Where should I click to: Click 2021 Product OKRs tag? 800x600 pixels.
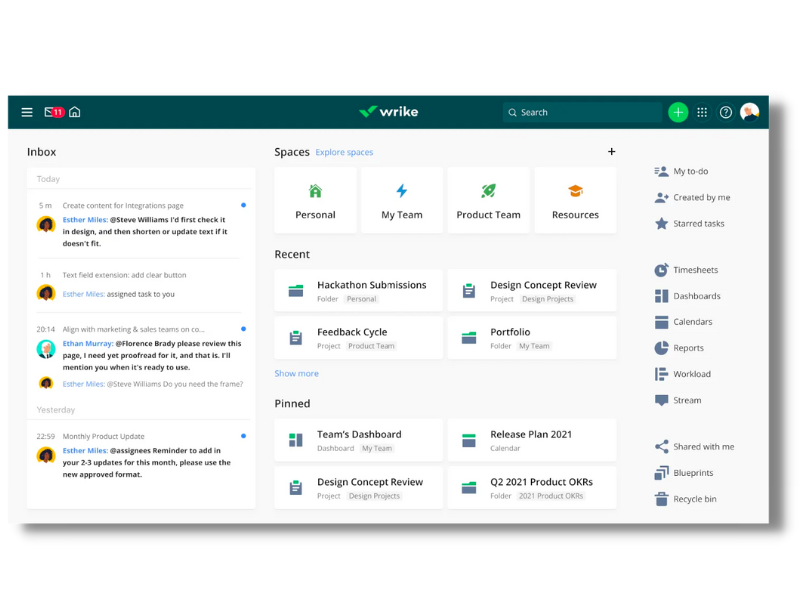pyautogui.click(x=551, y=496)
